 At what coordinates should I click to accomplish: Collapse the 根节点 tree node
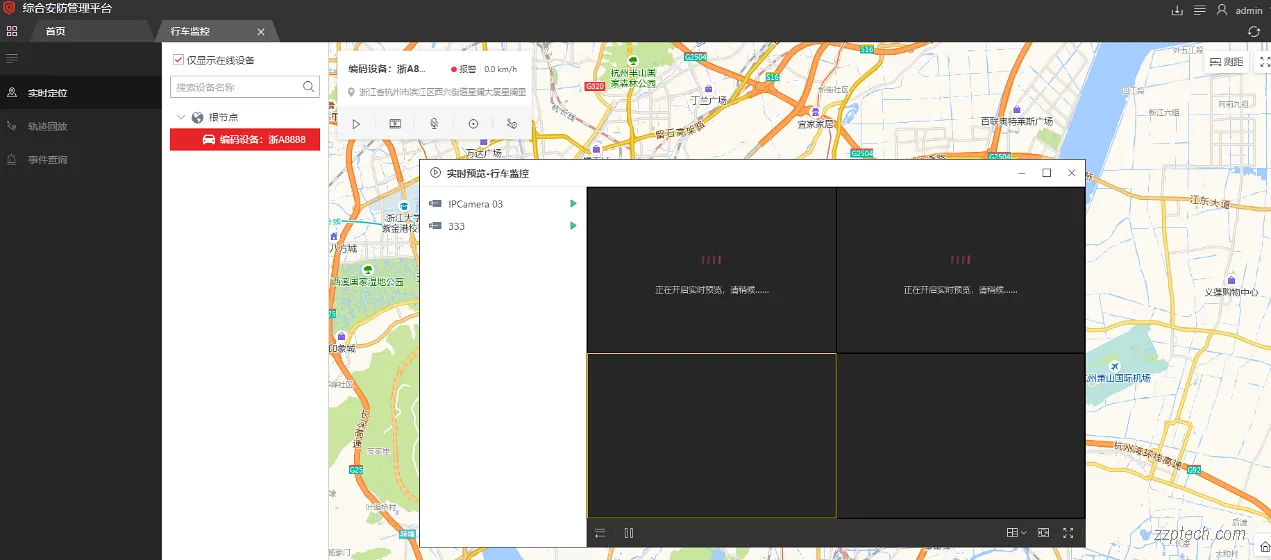tap(181, 117)
